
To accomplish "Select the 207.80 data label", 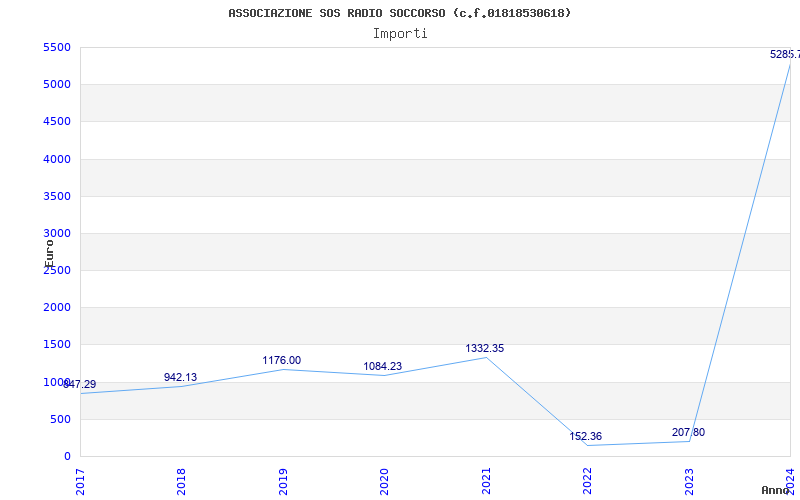I will pyautogui.click(x=688, y=433).
